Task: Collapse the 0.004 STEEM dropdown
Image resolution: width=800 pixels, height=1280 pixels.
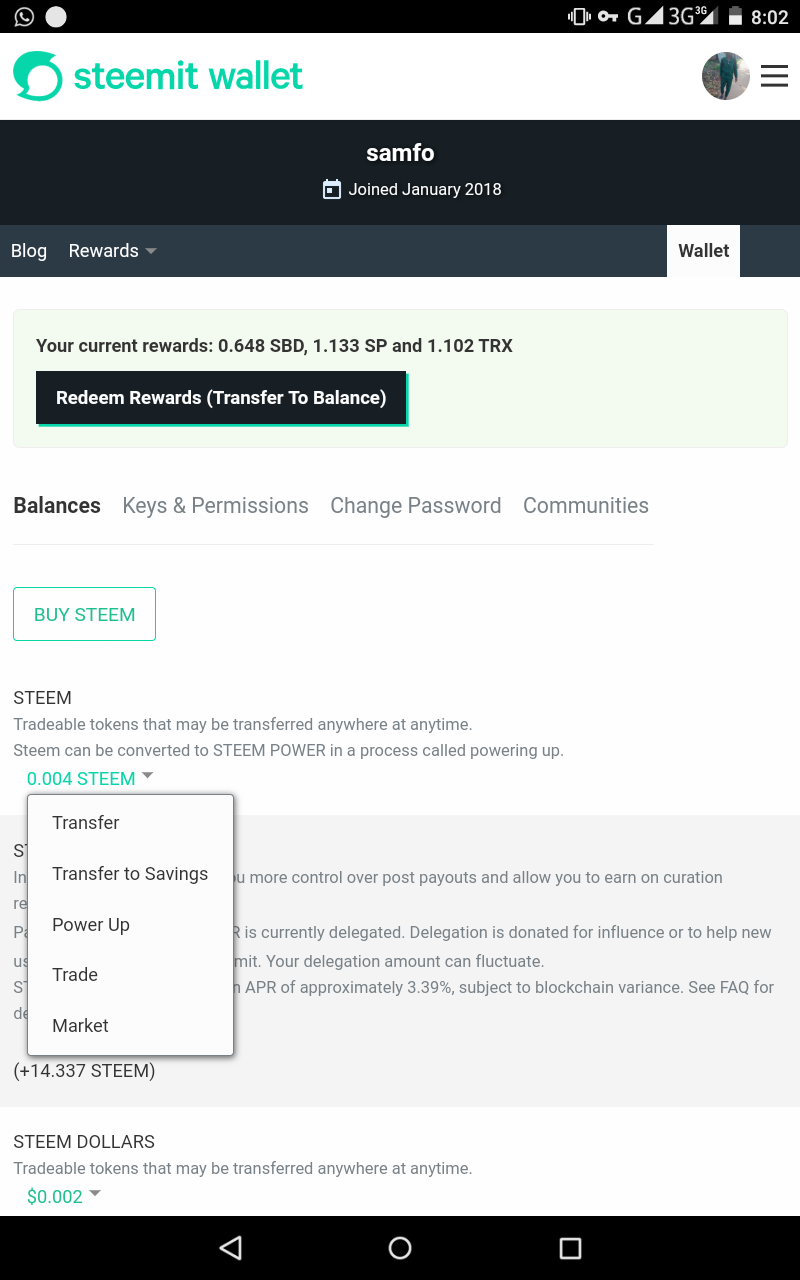Action: (90, 779)
